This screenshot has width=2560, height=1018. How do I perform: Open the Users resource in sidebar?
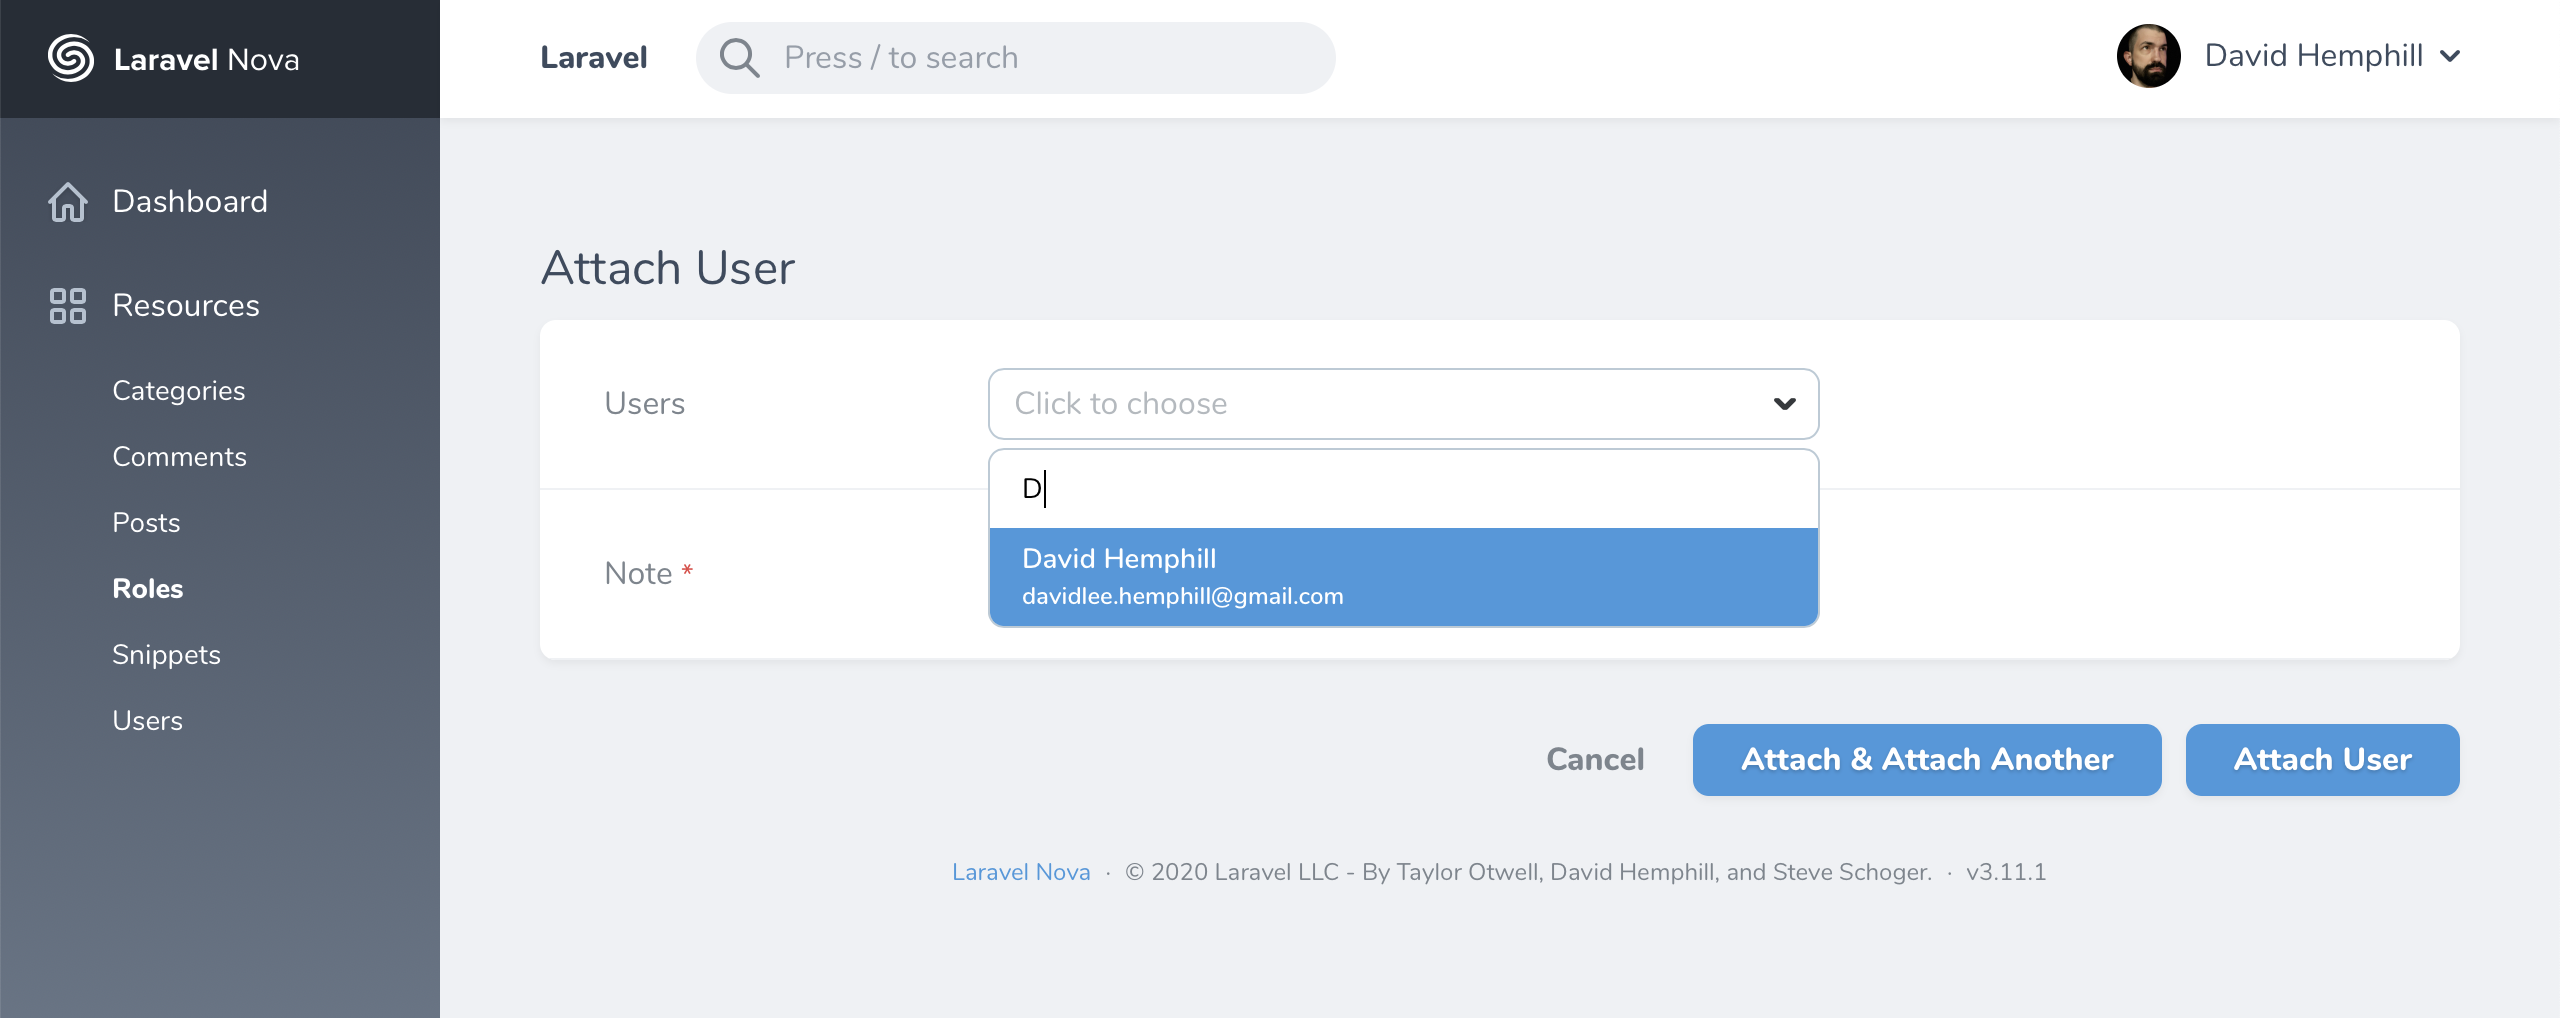(147, 720)
